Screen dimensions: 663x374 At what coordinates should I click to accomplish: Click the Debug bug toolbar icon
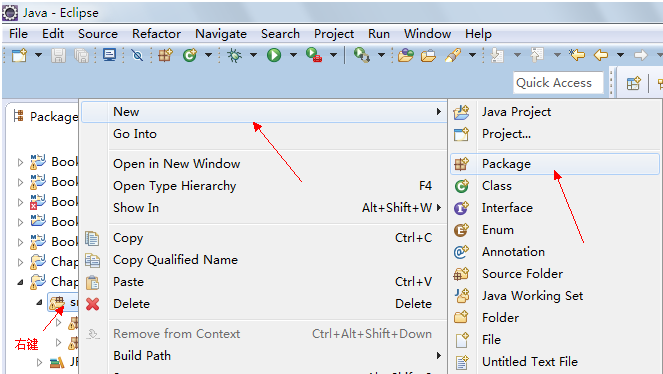[x=234, y=55]
